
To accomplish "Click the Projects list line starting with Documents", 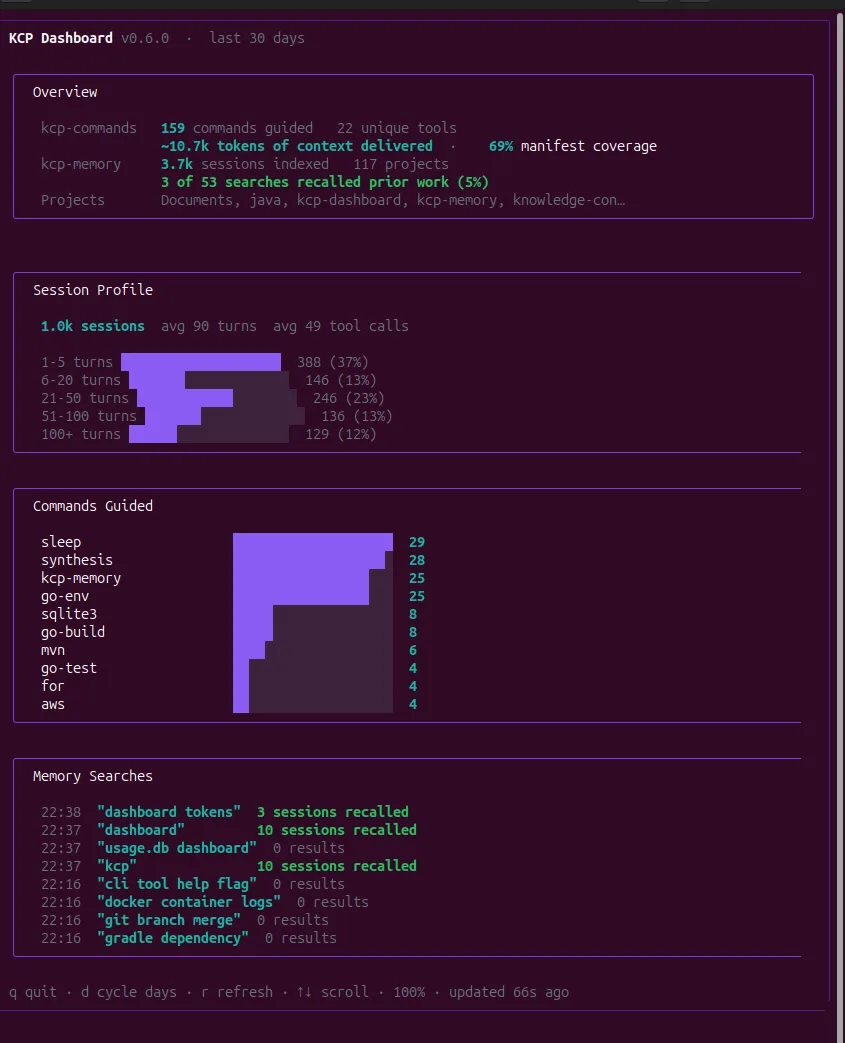I will [393, 200].
